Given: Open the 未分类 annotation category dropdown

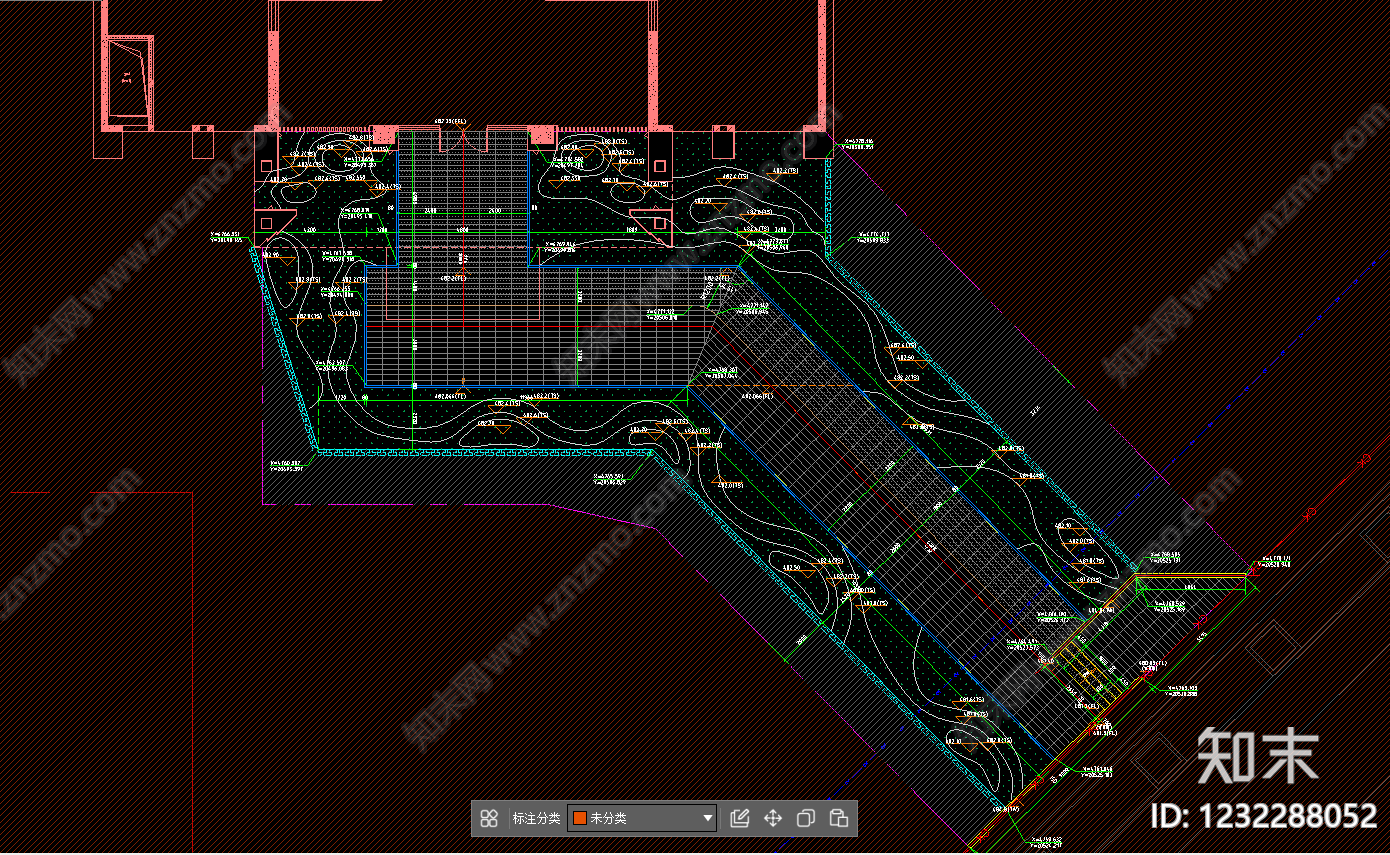Looking at the screenshot, I should (642, 818).
